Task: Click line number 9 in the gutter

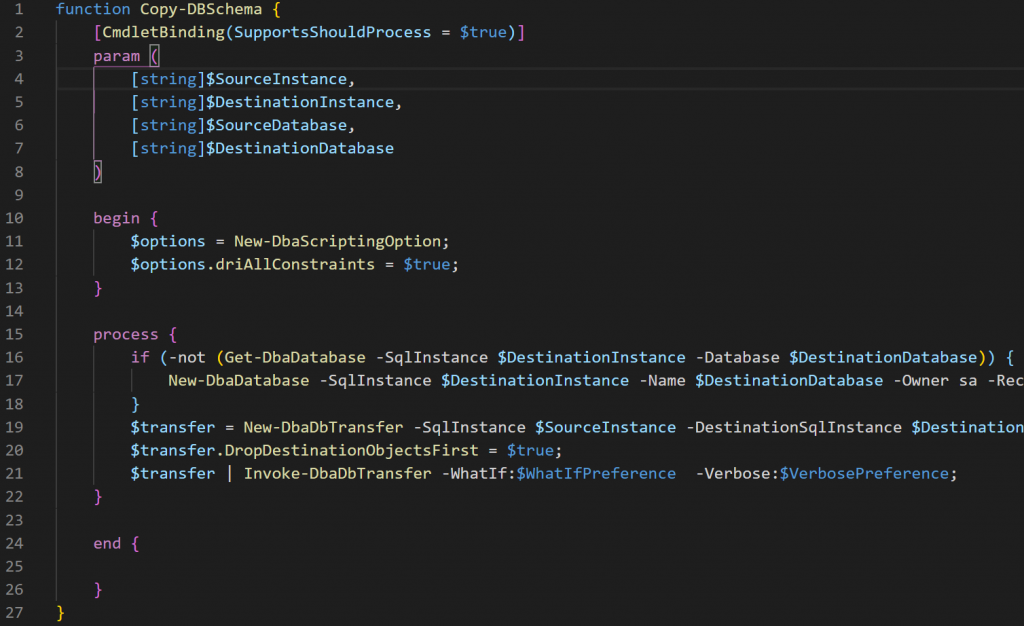Action: pos(18,195)
